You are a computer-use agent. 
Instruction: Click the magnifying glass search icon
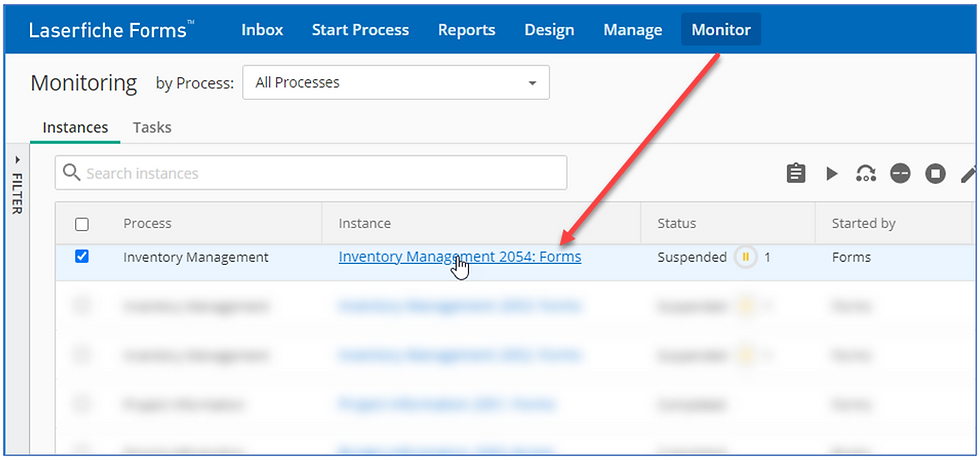coord(72,172)
